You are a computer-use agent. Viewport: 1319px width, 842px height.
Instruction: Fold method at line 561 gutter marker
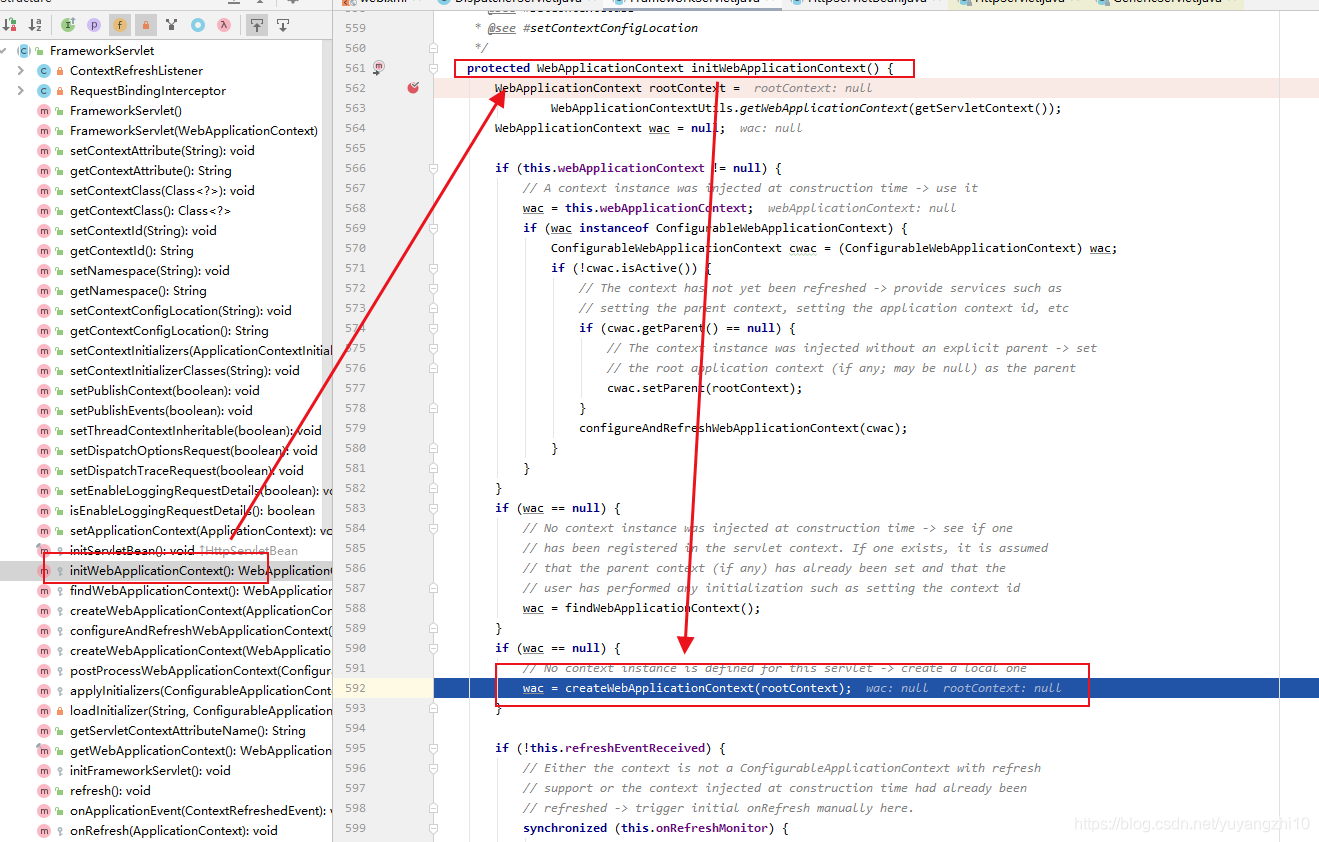pyautogui.click(x=433, y=68)
